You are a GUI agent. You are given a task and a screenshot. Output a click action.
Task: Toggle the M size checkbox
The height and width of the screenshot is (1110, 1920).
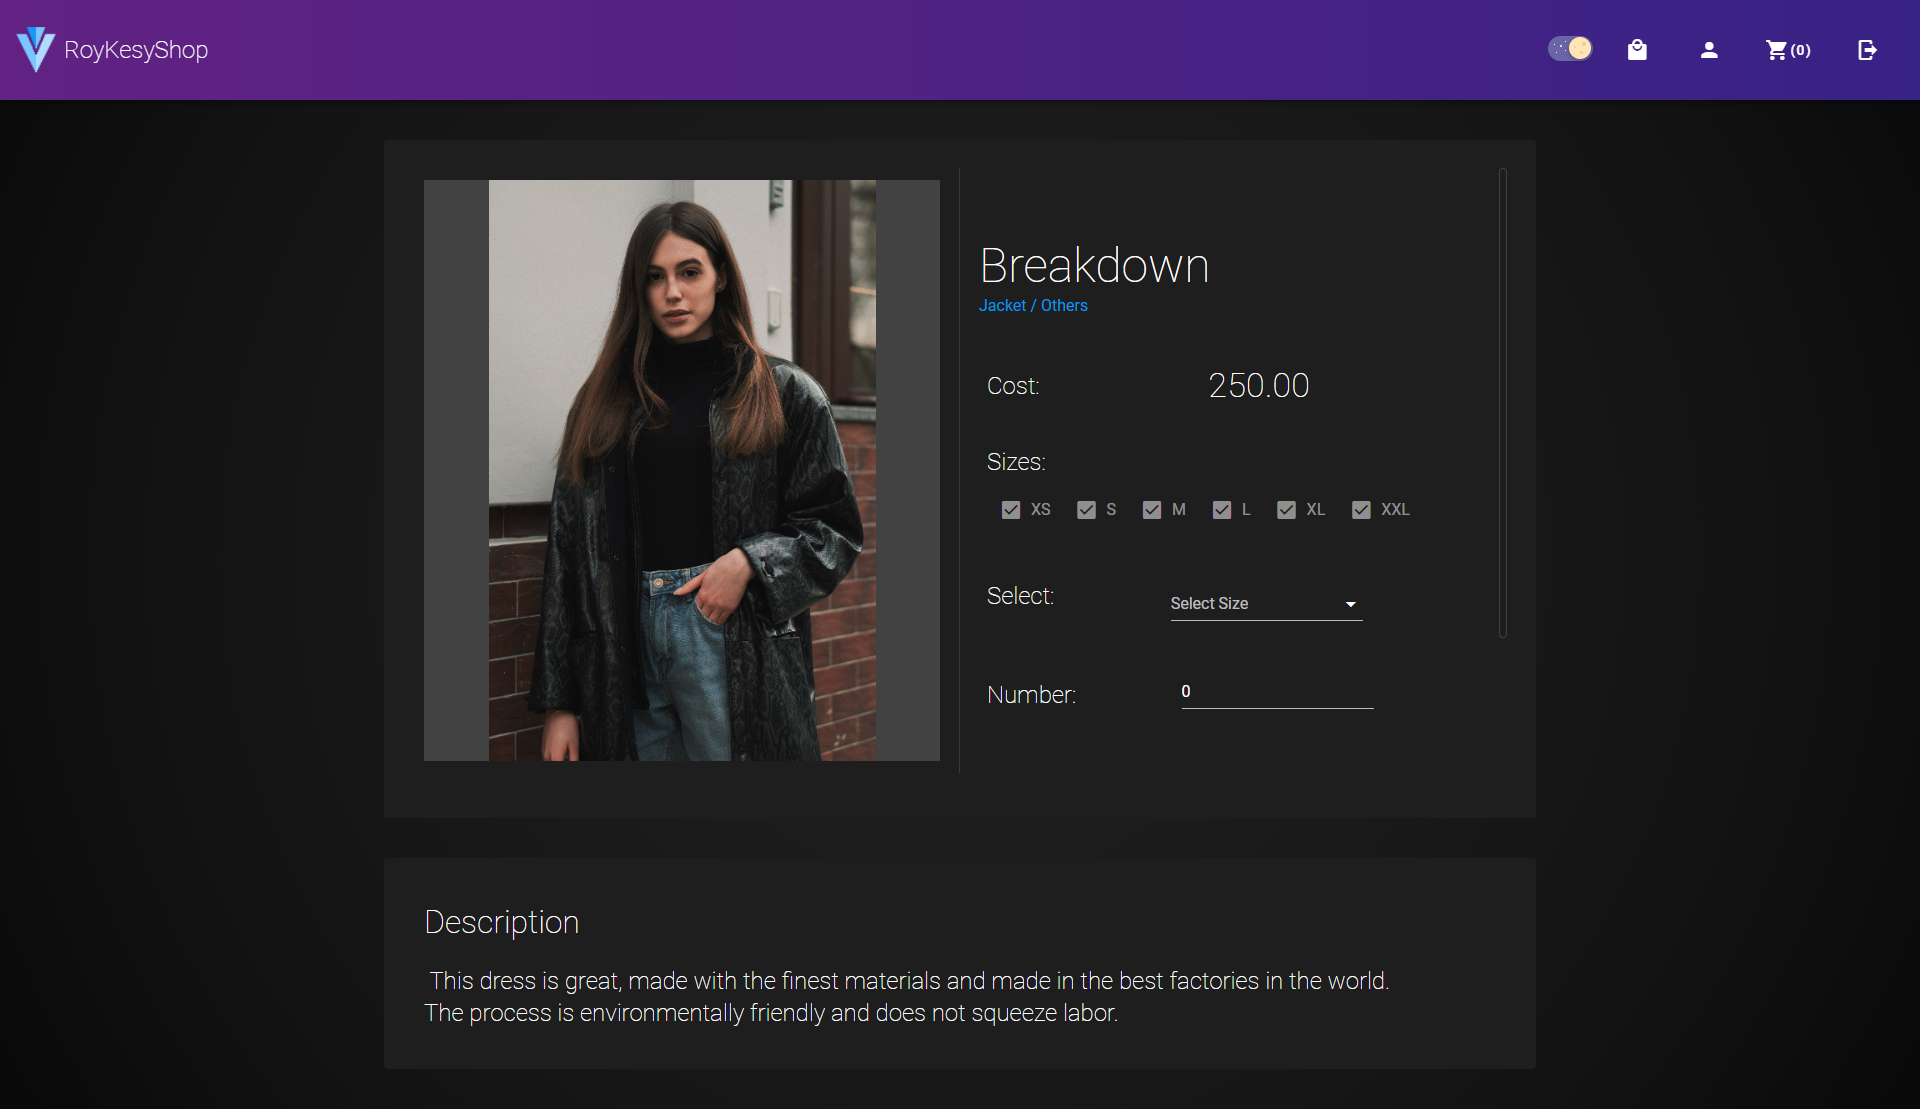pos(1152,510)
